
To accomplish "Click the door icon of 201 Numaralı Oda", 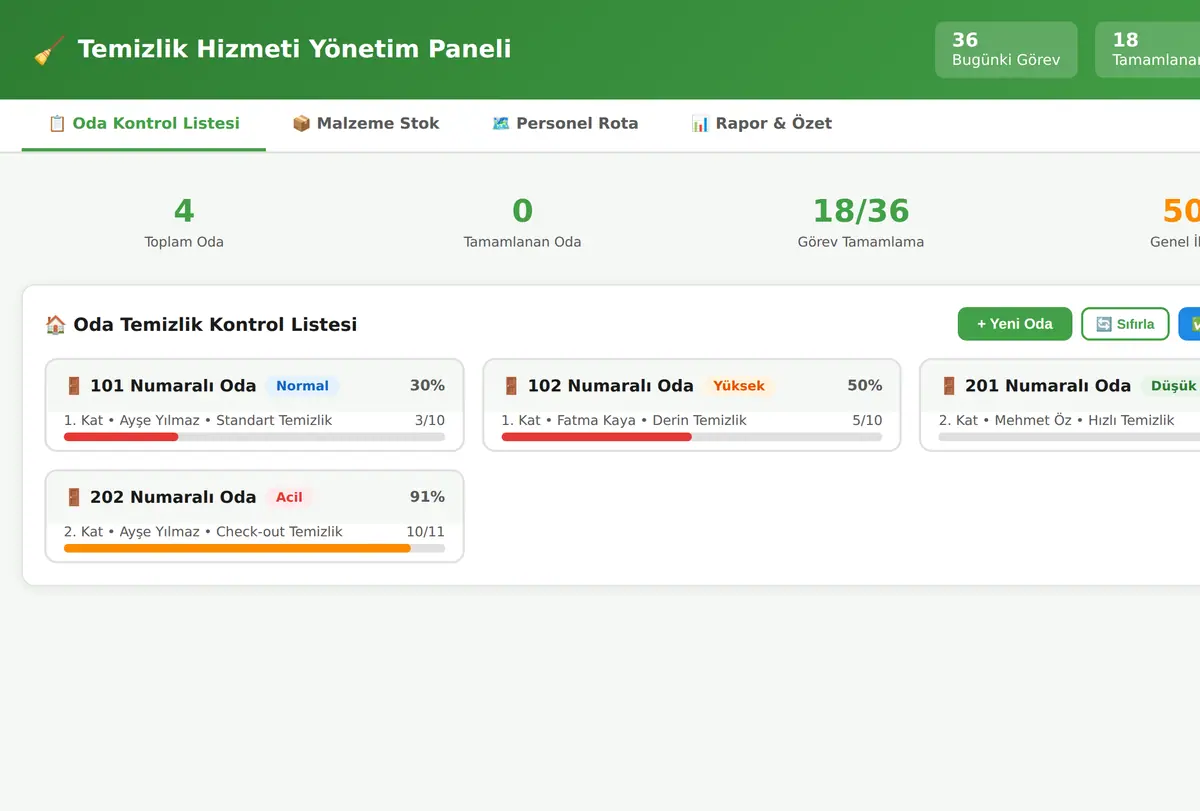I will 948,386.
